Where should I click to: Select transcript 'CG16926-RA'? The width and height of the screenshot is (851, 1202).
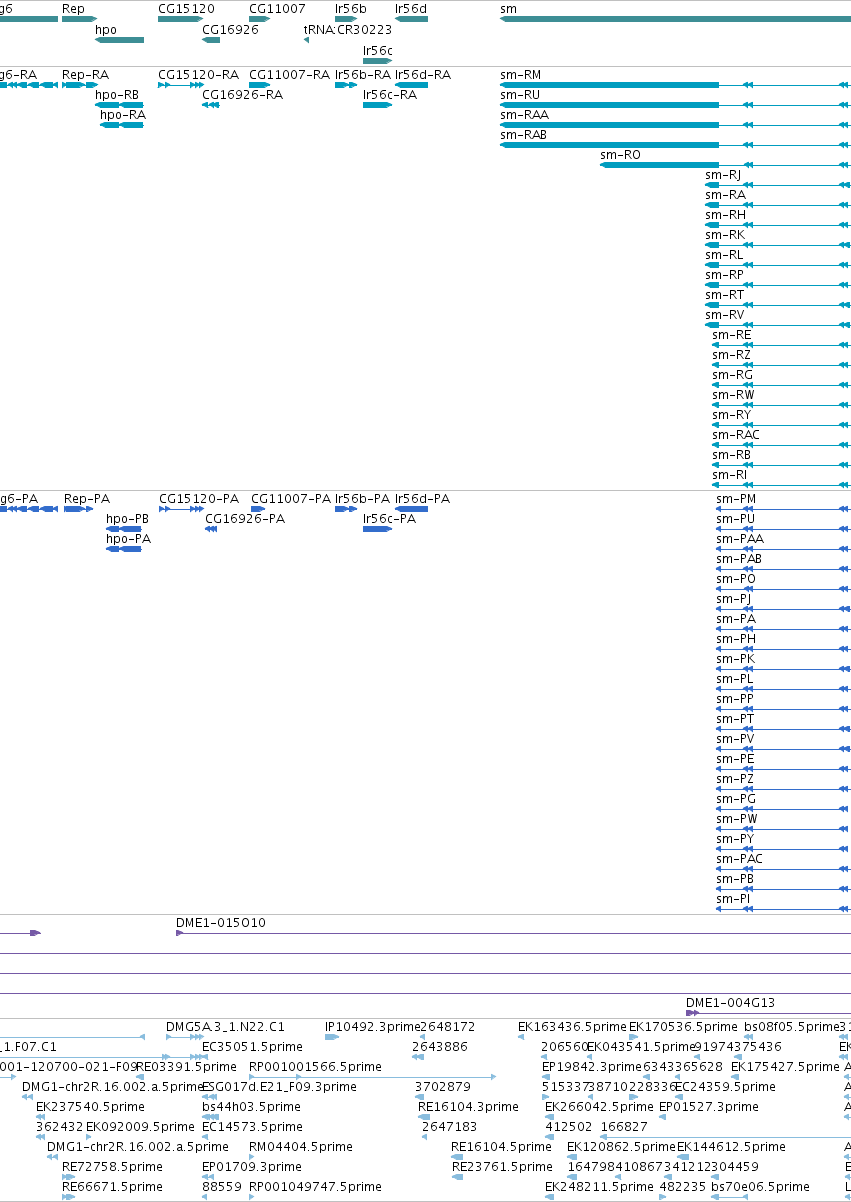coord(242,95)
